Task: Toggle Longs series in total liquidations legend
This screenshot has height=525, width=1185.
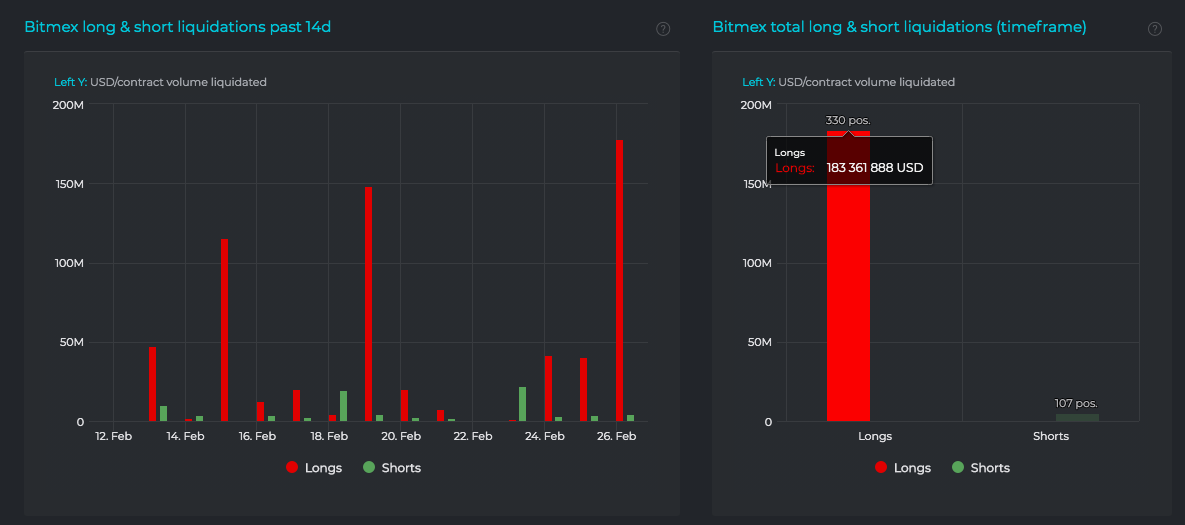Action: [x=903, y=468]
